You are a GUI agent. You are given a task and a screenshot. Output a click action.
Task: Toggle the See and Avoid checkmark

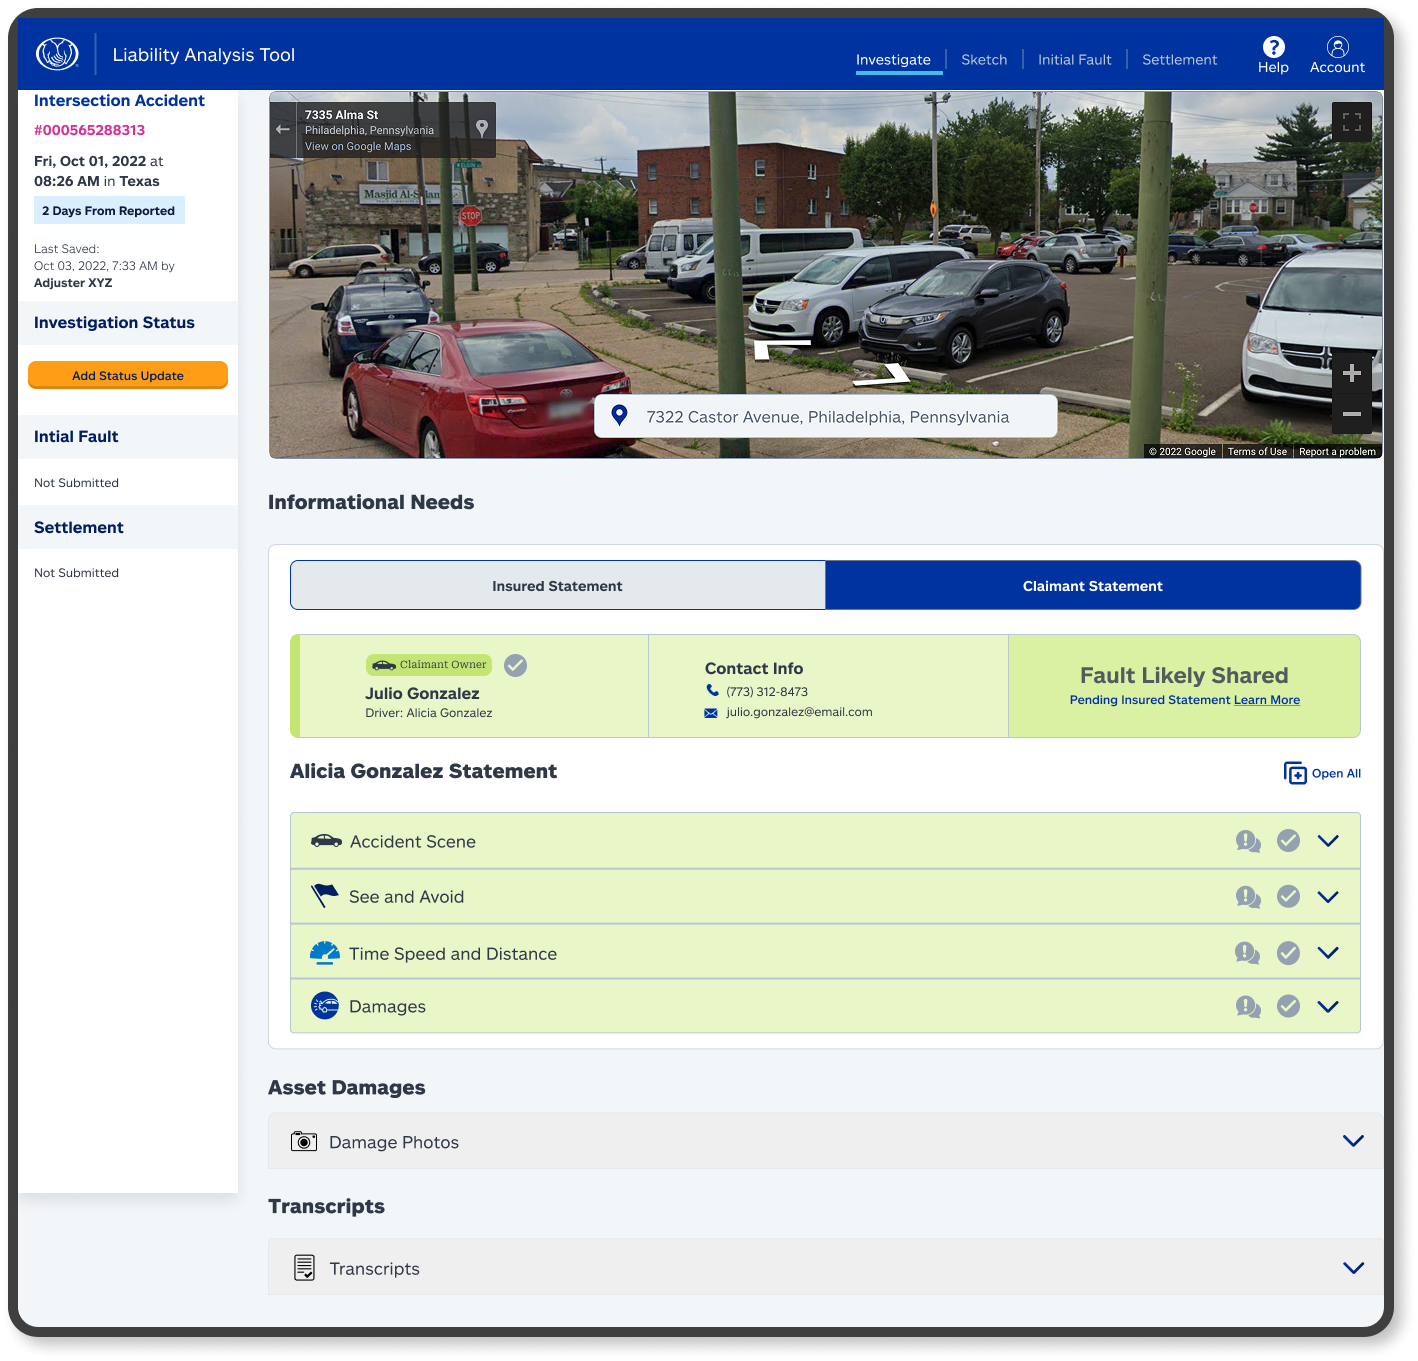coord(1289,897)
